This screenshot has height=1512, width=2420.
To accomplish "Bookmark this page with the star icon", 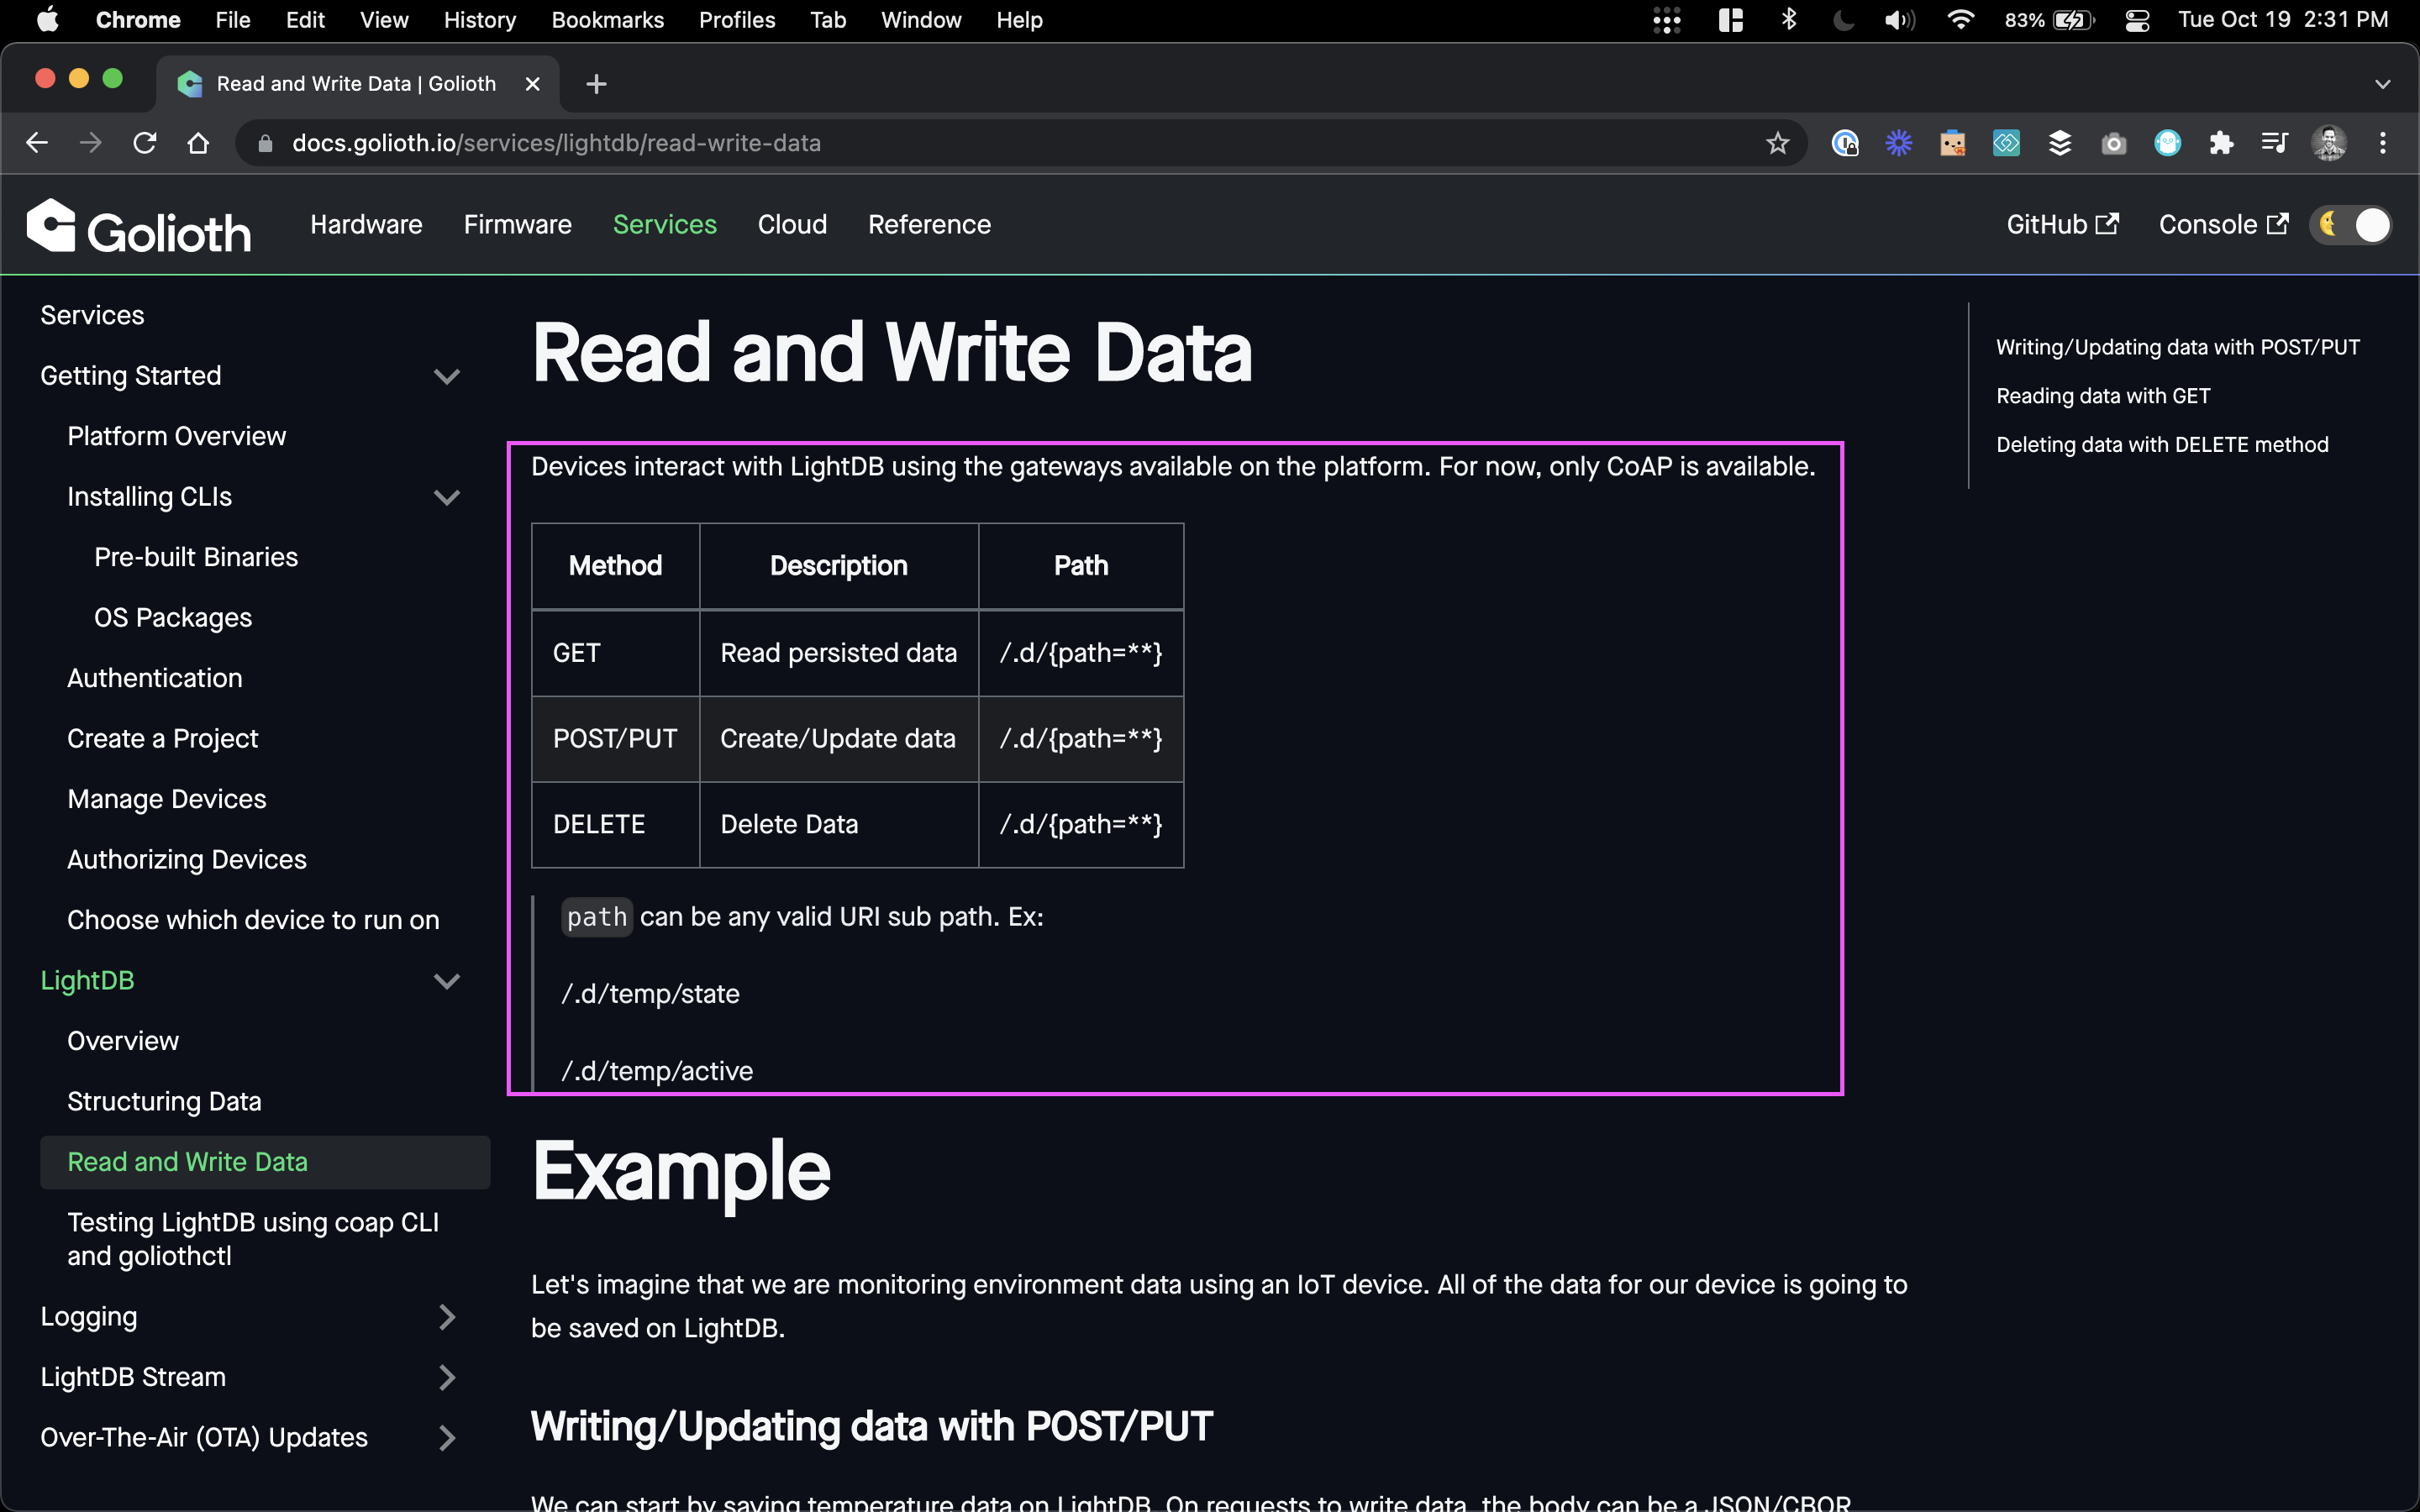I will 1777,143.
